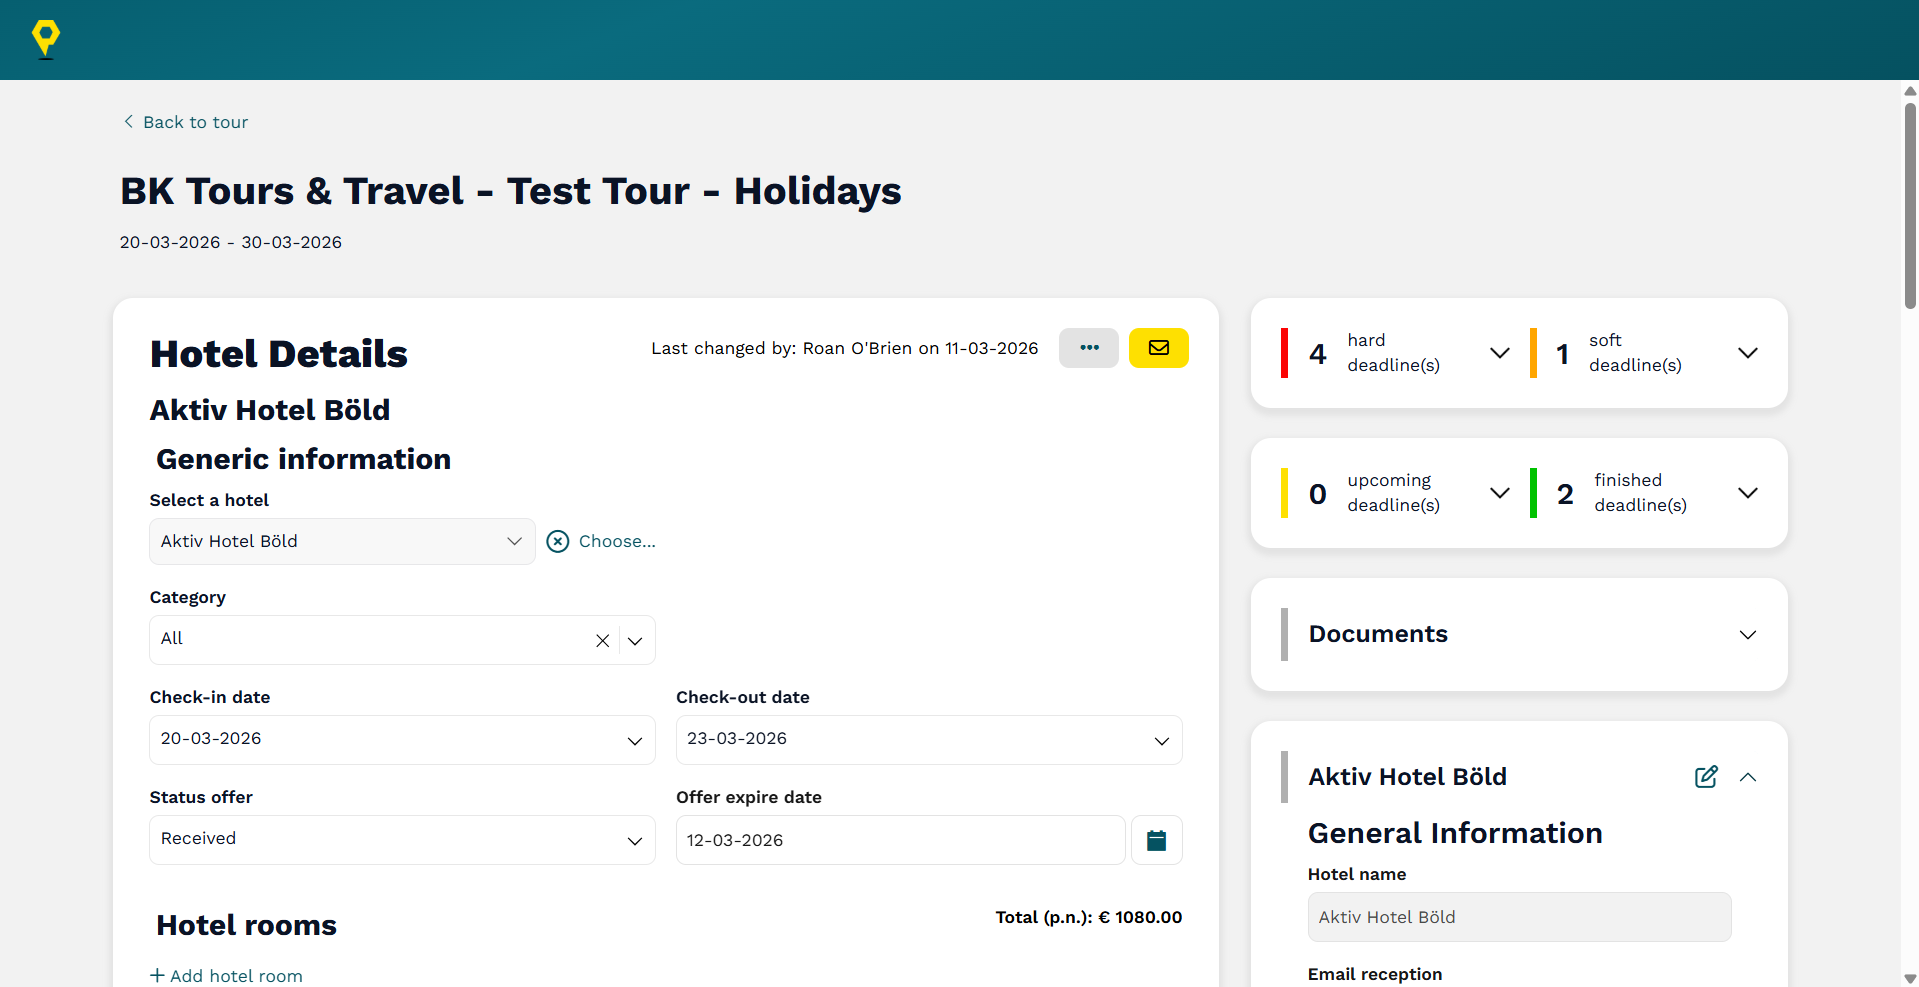Click the scrollbar up arrow

pos(1910,91)
